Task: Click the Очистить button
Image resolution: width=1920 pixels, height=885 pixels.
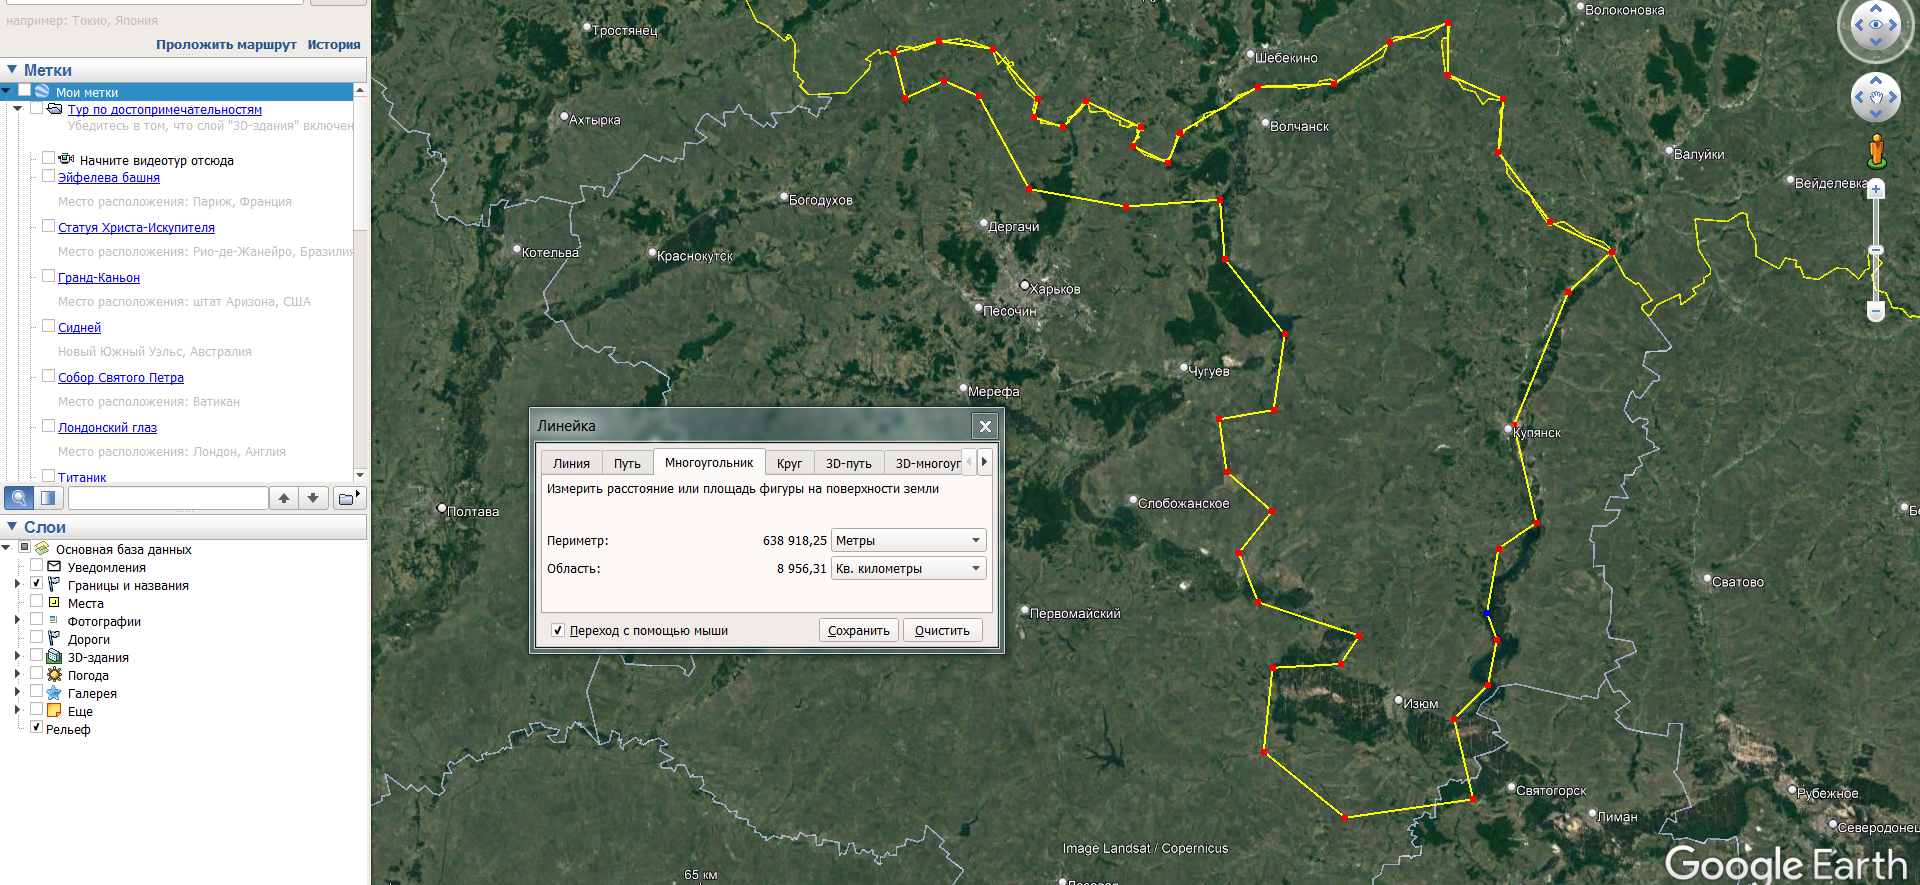Action: [x=942, y=630]
